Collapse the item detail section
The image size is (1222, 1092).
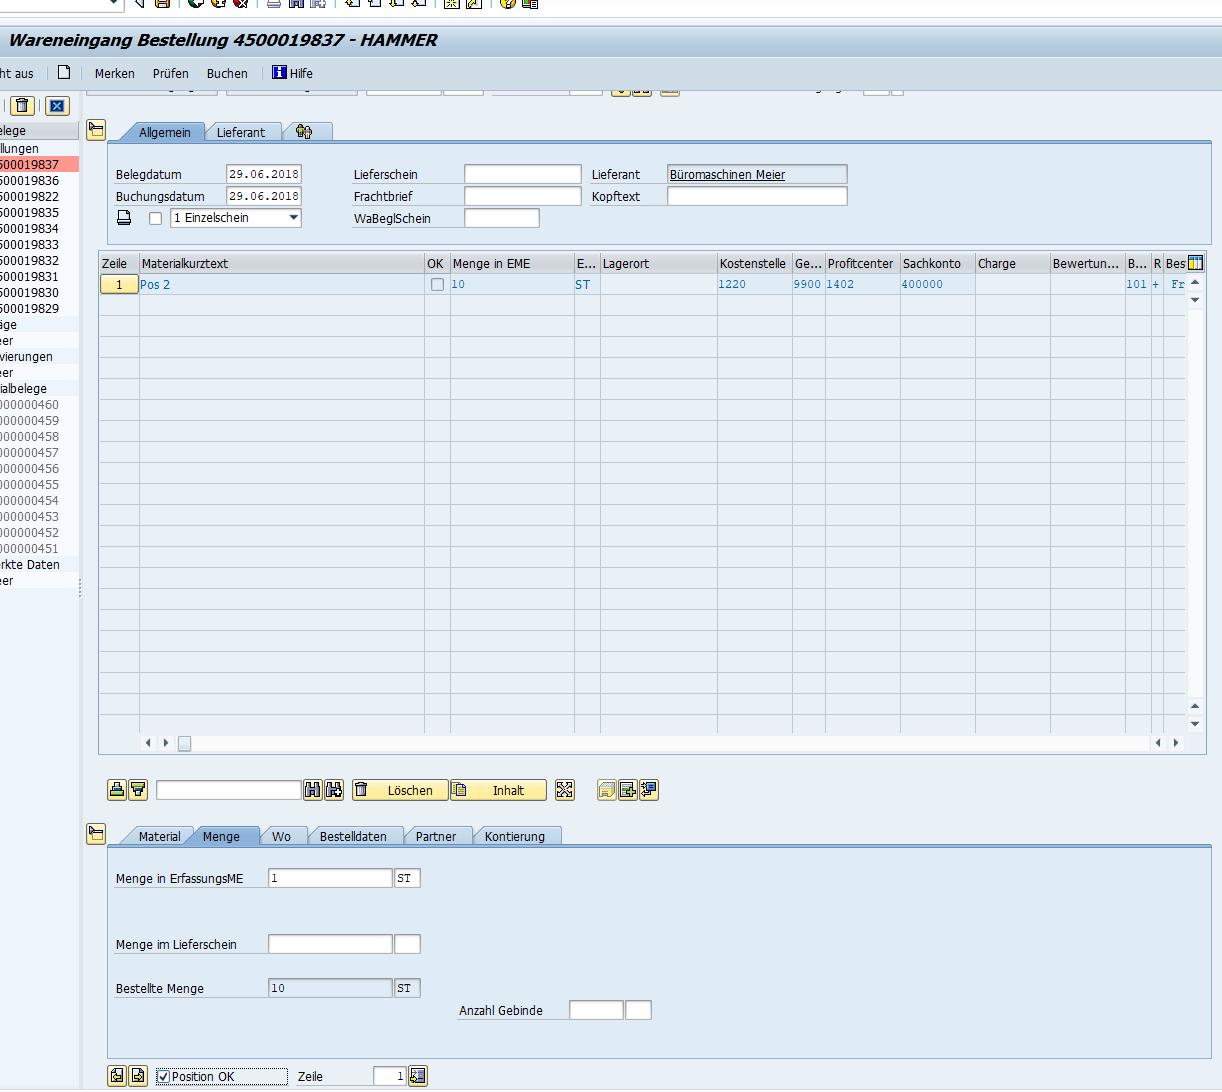tap(96, 833)
